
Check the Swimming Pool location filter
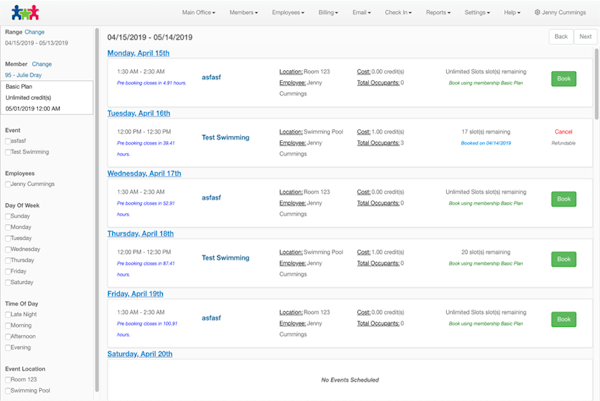[8, 391]
